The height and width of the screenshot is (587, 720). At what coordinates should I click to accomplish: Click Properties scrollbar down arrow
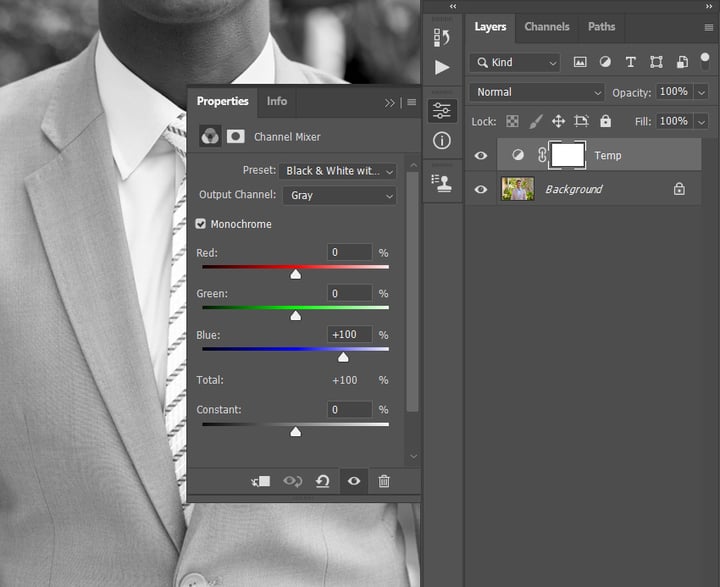click(x=413, y=456)
